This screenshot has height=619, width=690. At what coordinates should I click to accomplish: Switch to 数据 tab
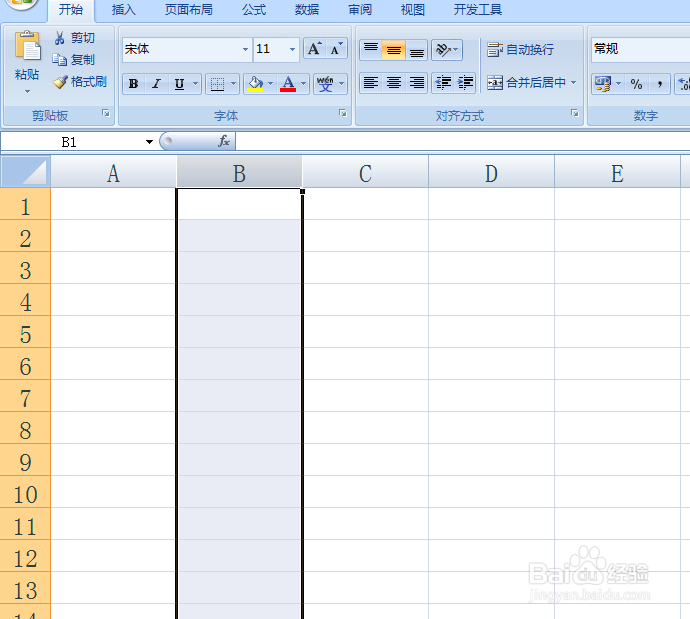[307, 10]
